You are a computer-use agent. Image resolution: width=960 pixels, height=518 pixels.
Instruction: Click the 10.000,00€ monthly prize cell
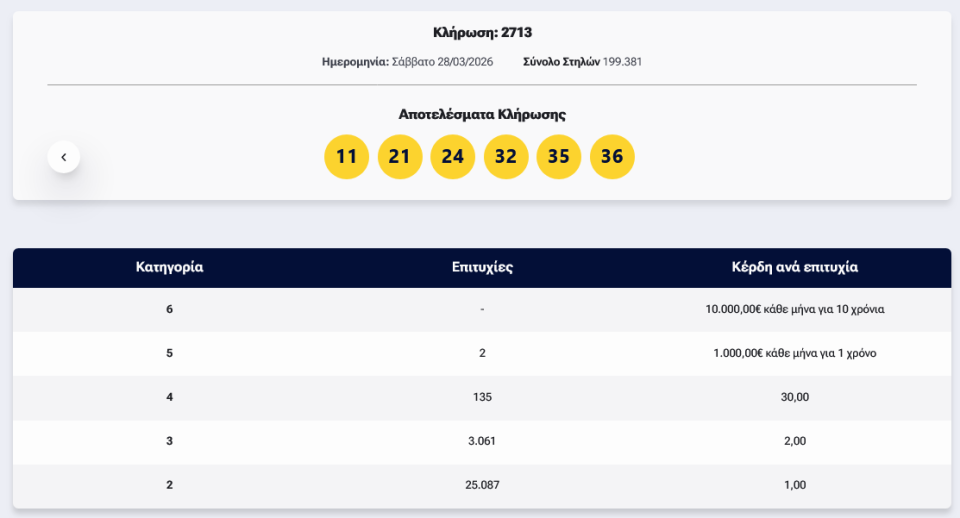(x=795, y=310)
